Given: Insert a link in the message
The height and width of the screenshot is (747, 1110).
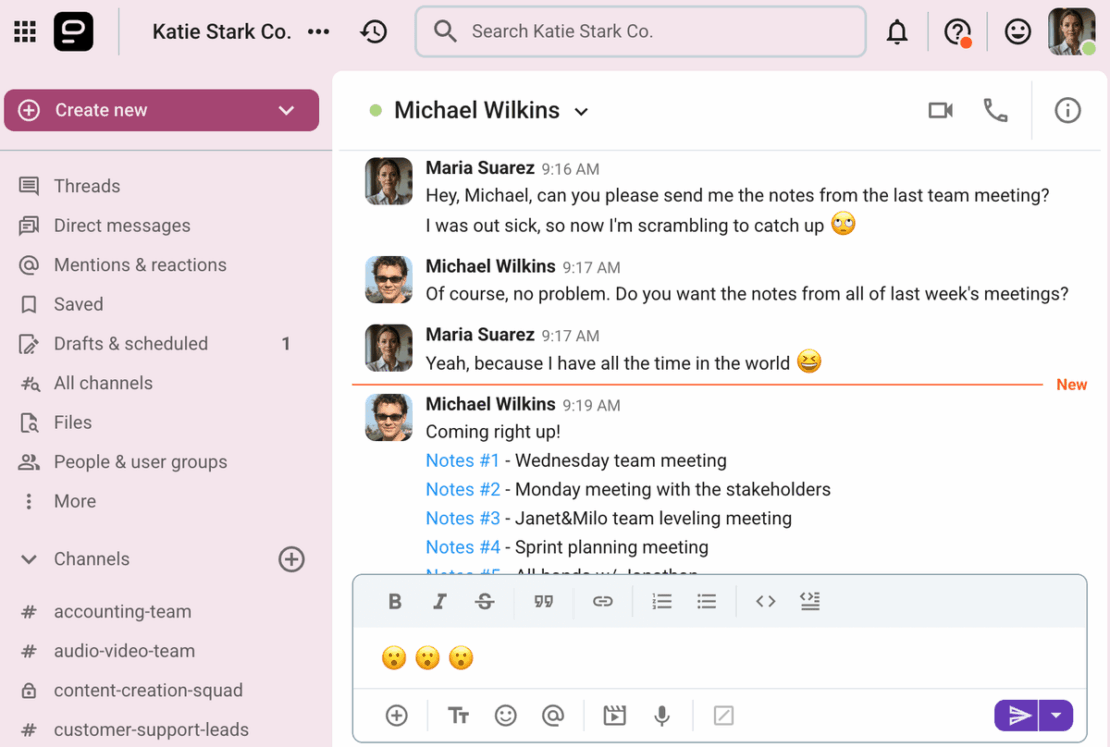Looking at the screenshot, I should pyautogui.click(x=602, y=601).
